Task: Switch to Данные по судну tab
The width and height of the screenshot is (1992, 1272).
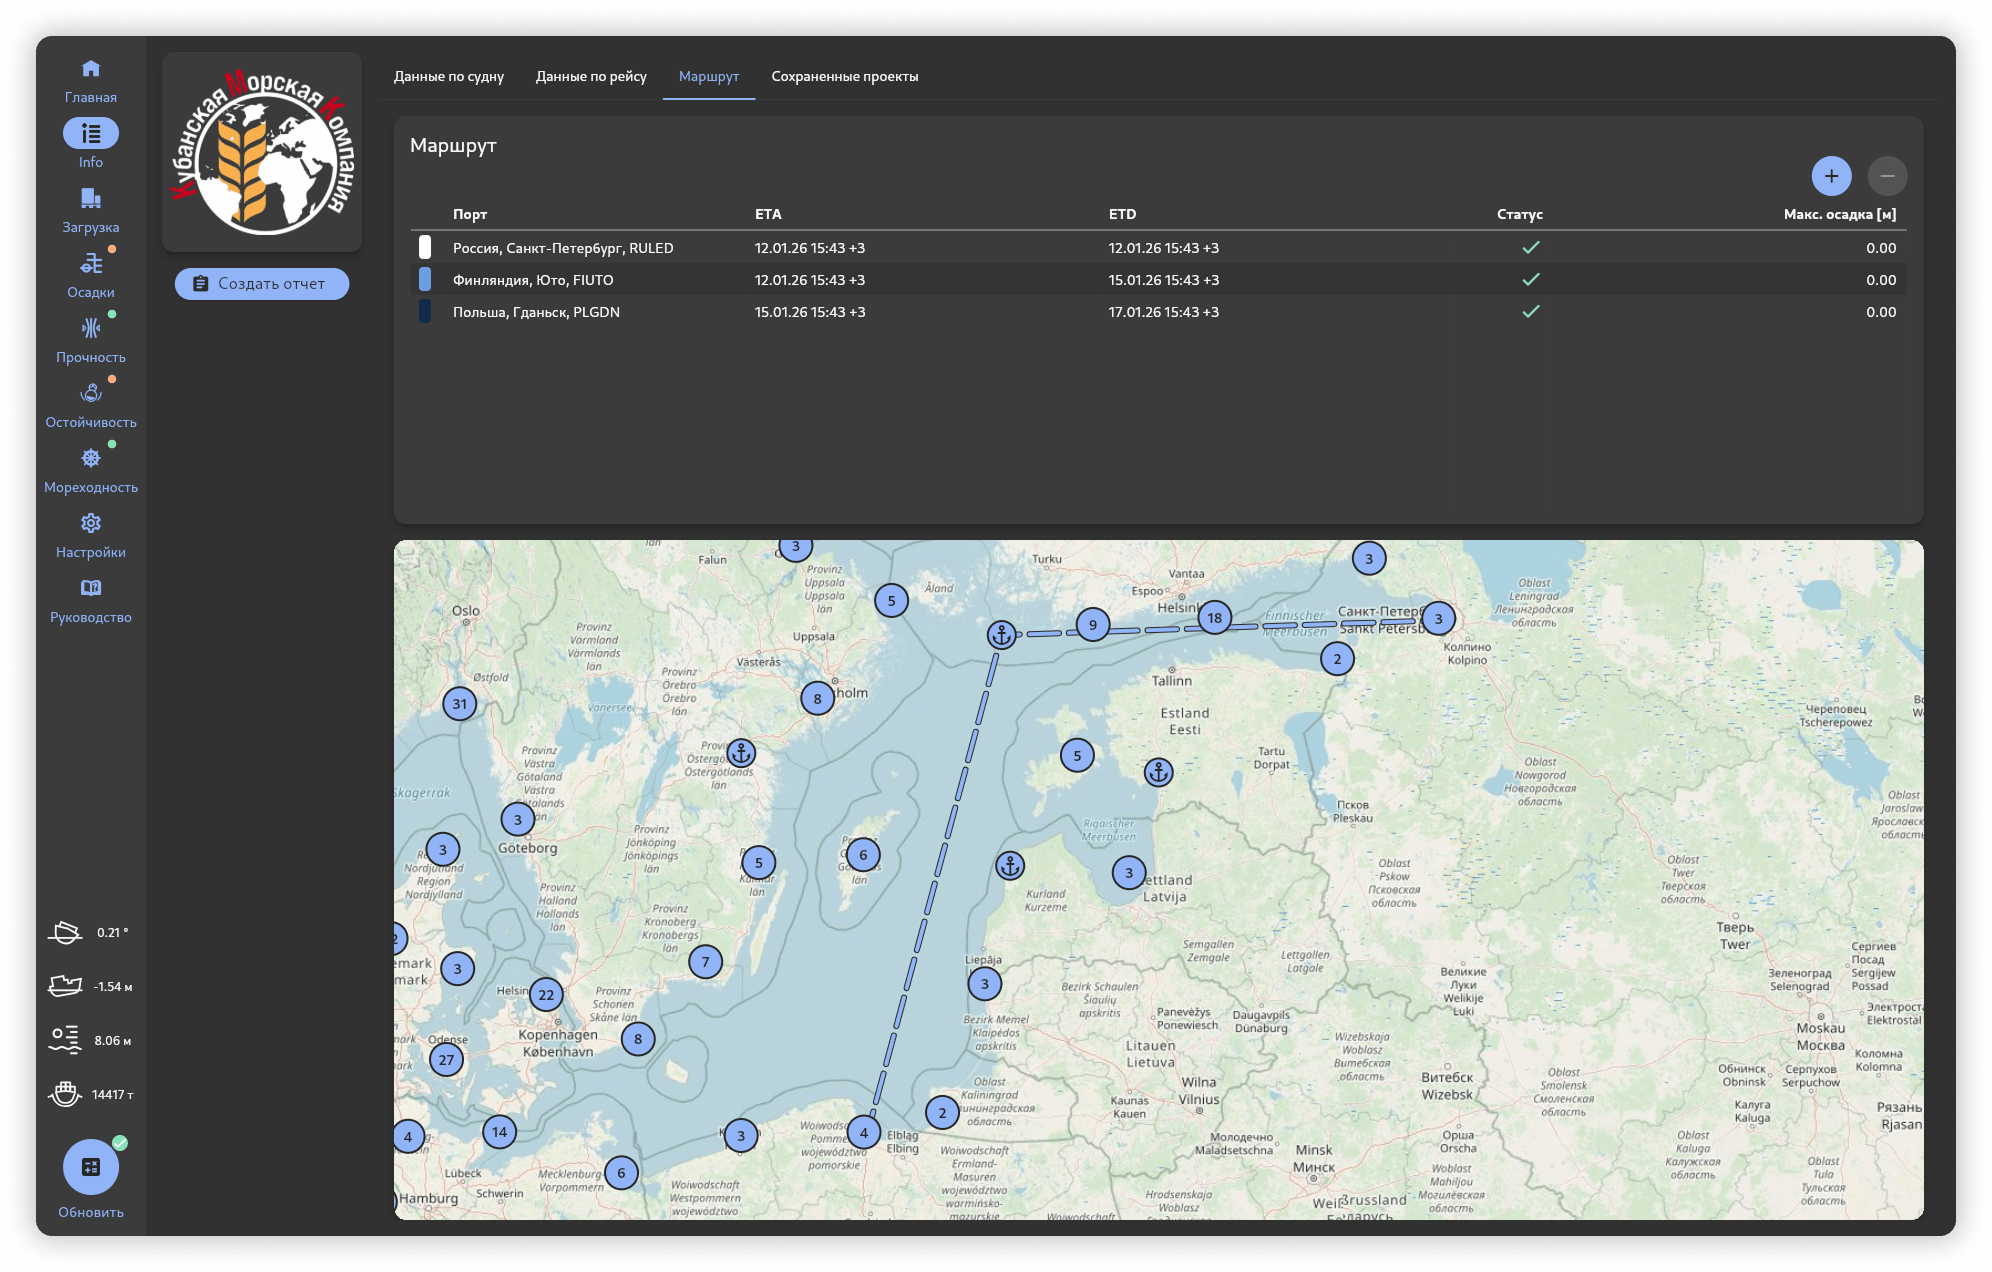Action: pyautogui.click(x=449, y=77)
